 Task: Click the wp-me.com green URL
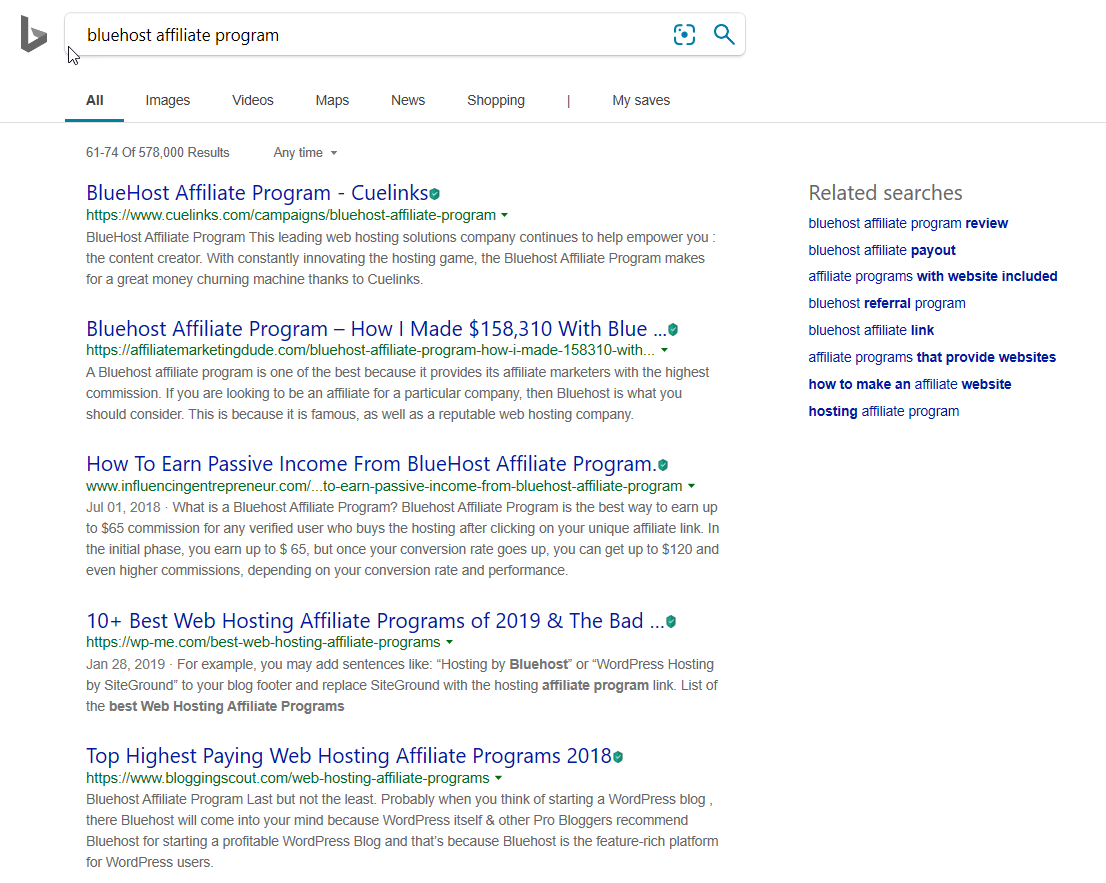tap(263, 643)
